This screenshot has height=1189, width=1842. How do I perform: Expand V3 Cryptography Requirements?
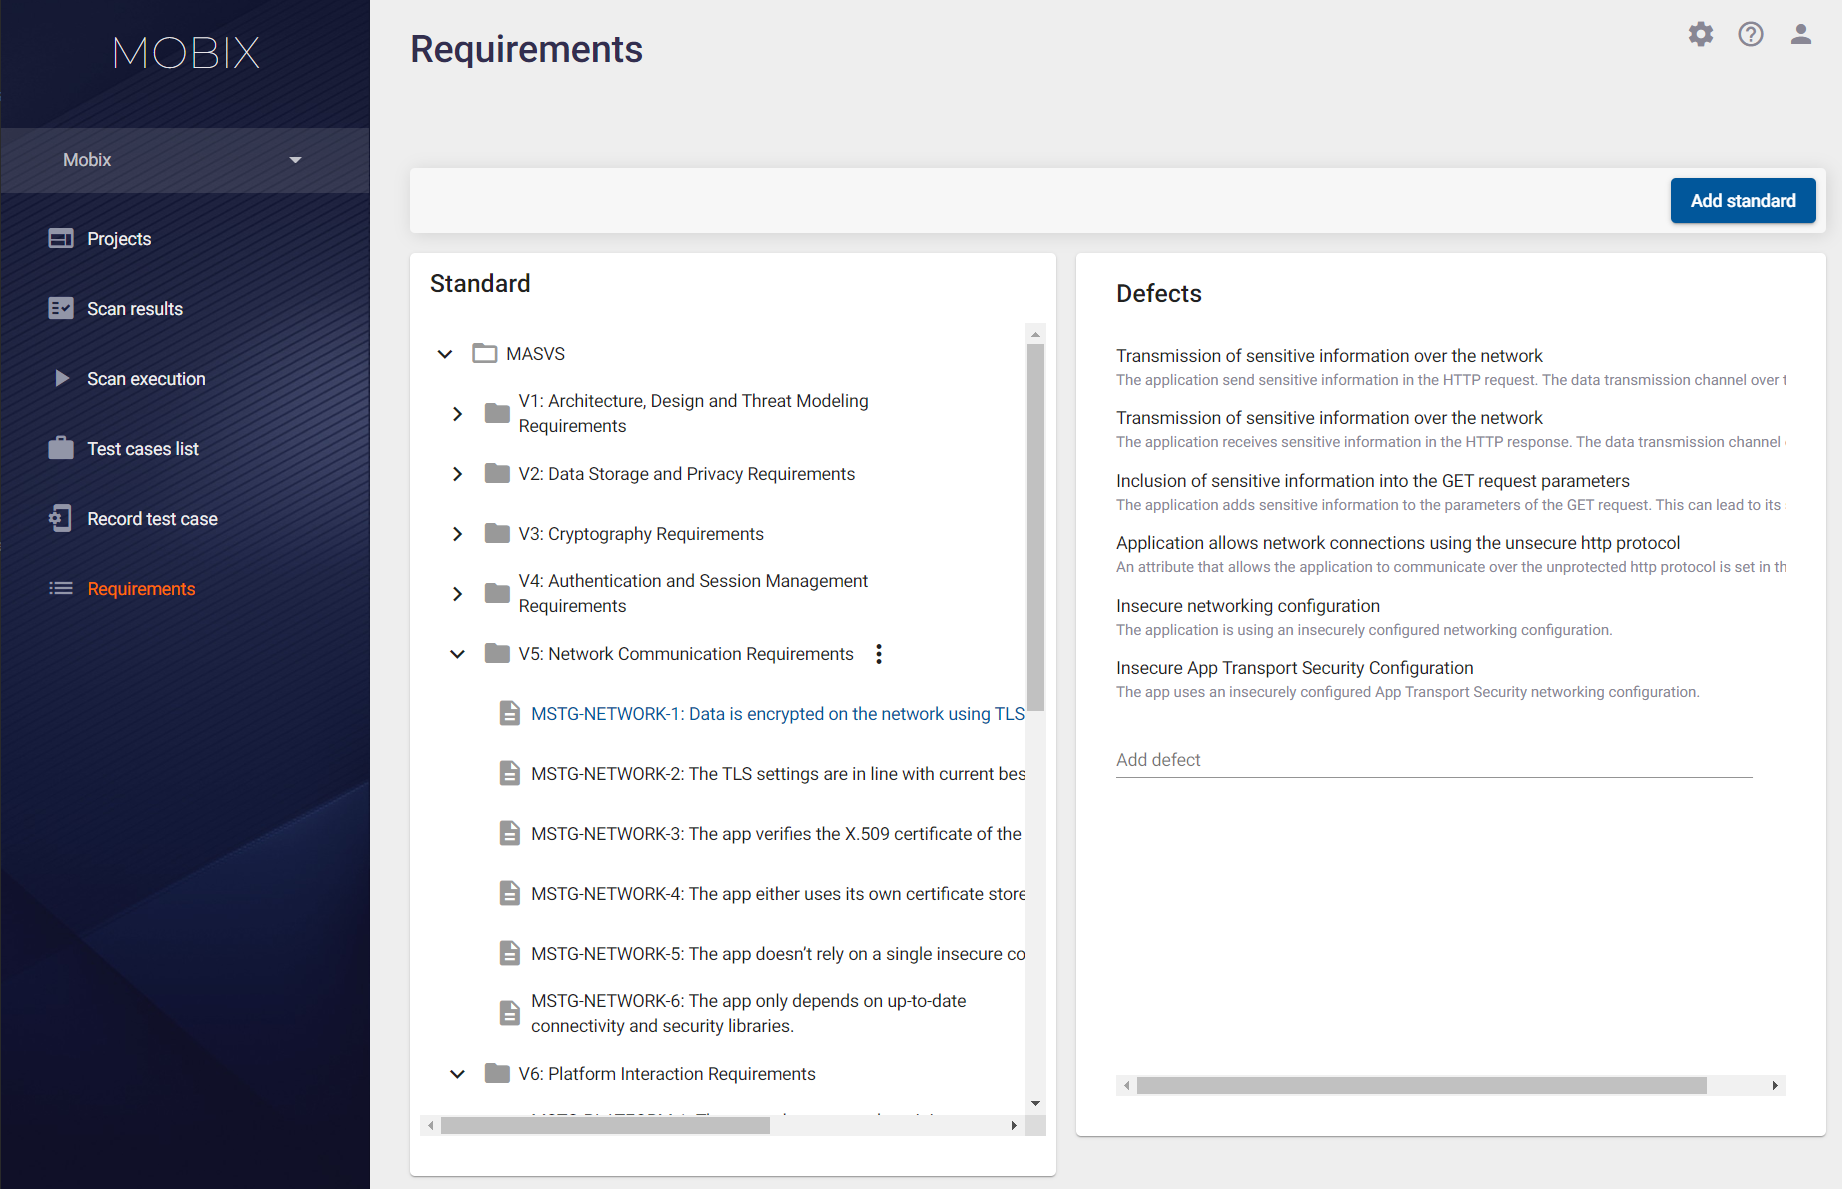click(457, 533)
